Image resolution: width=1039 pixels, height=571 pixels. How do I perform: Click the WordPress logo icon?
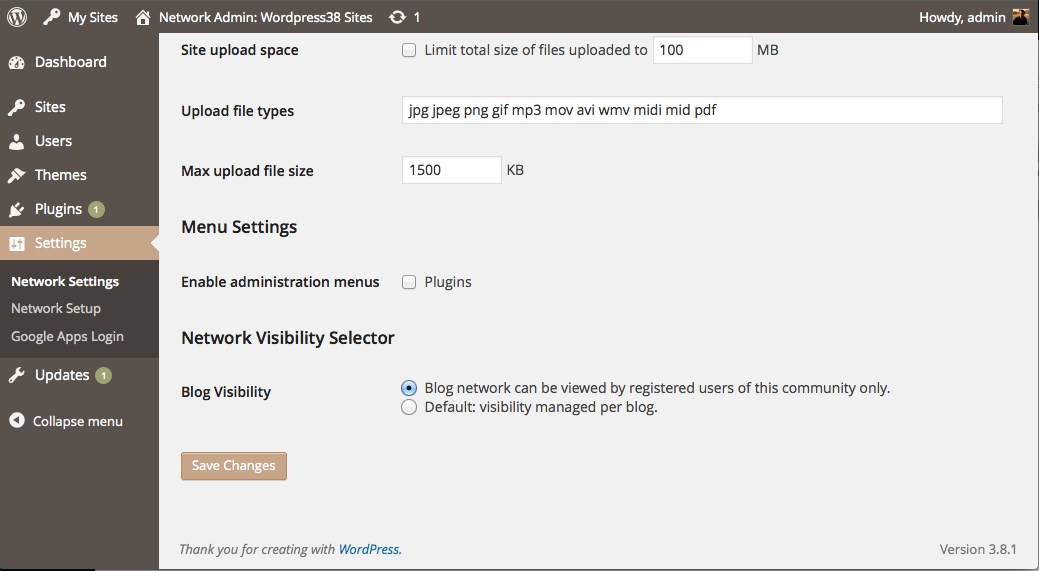tap(17, 17)
